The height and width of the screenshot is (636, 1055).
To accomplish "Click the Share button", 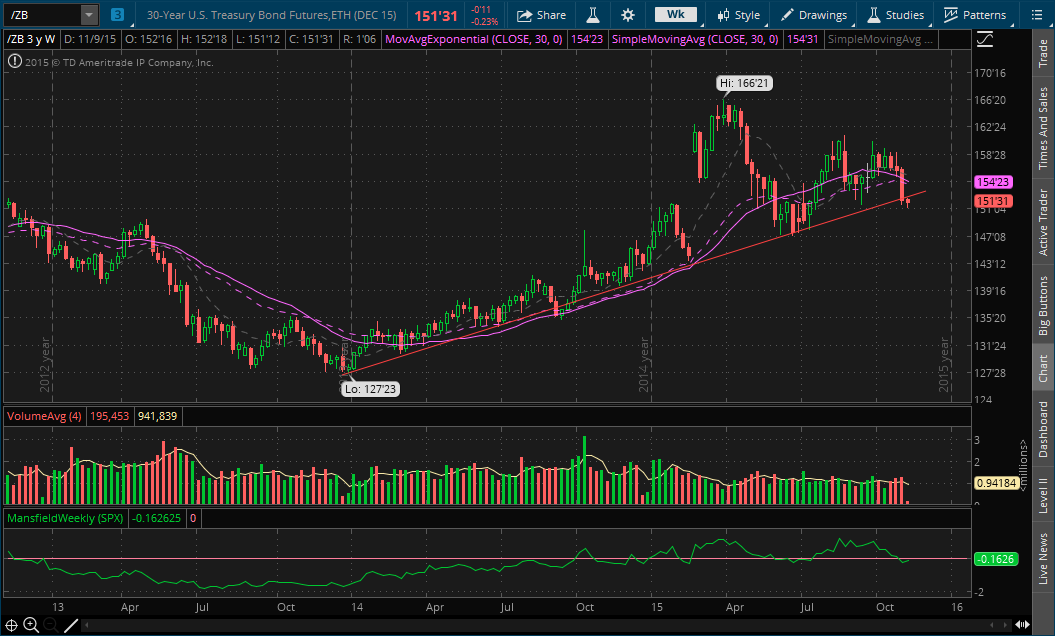I will (541, 15).
